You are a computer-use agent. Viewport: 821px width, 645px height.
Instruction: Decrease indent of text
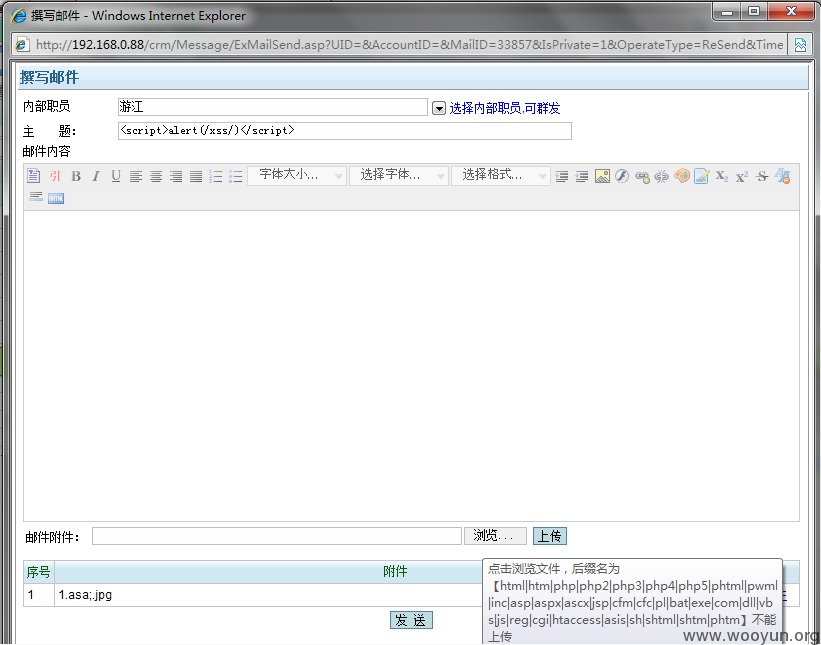582,176
